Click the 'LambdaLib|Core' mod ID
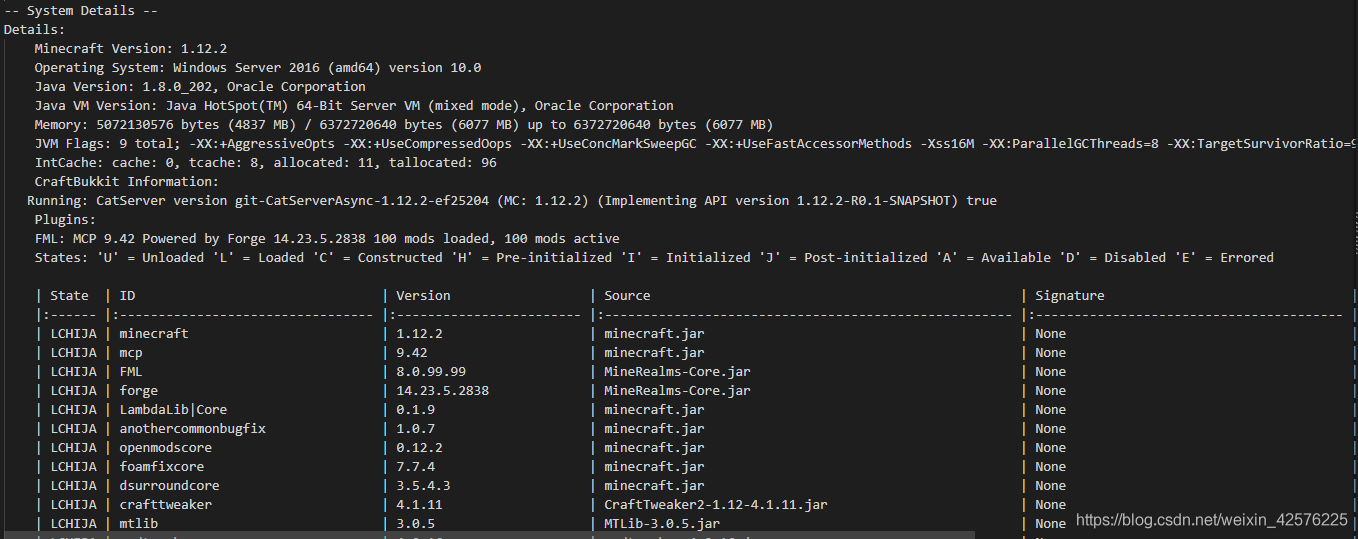This screenshot has width=1358, height=539. pyautogui.click(x=173, y=409)
